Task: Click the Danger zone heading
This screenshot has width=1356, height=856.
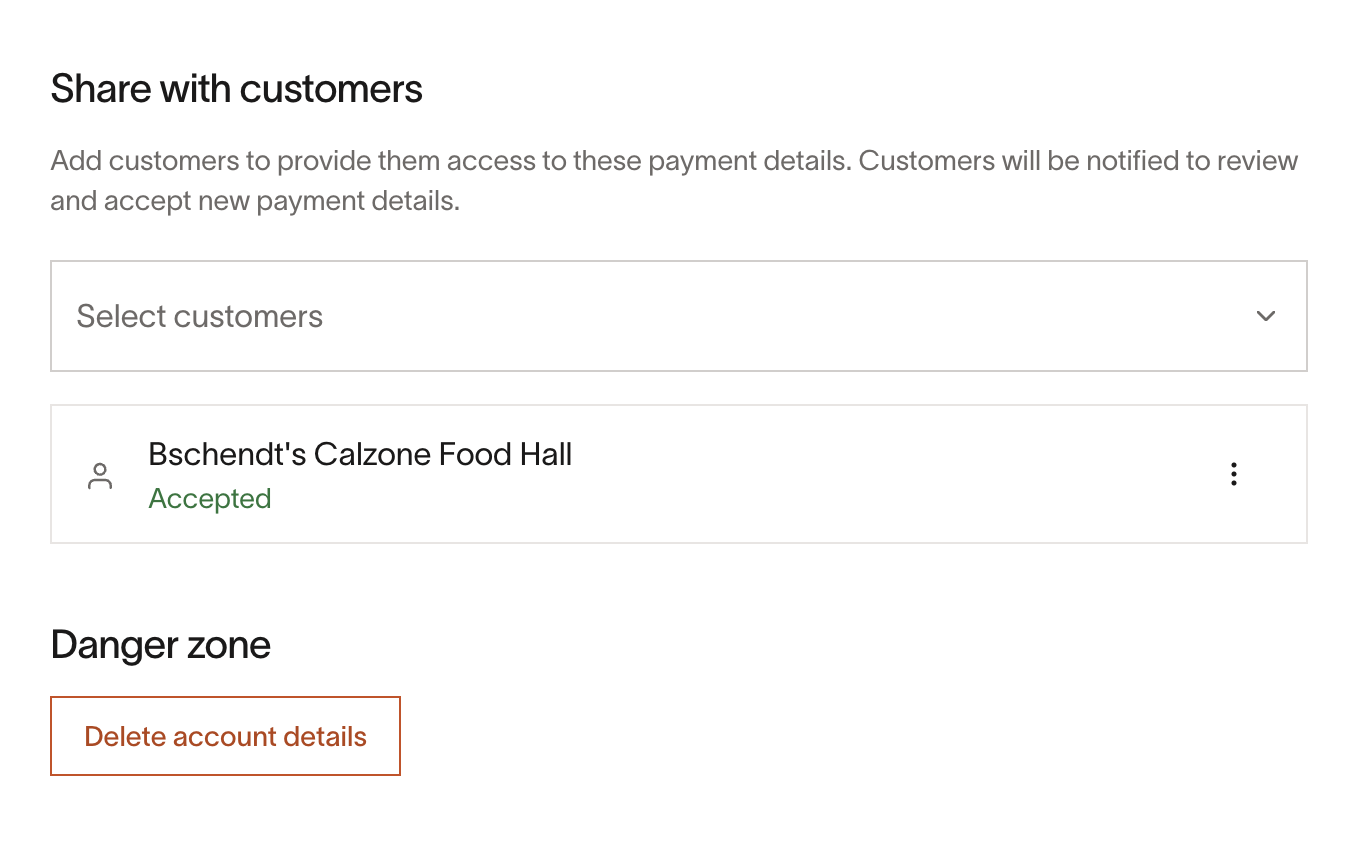Action: [x=161, y=645]
